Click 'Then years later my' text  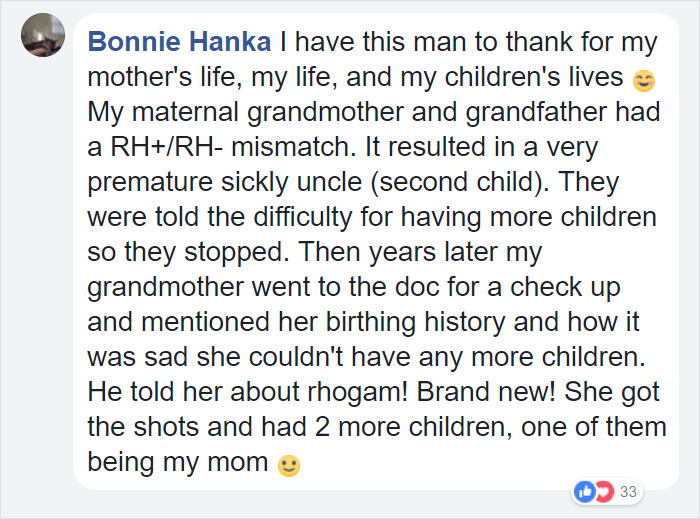coord(420,253)
